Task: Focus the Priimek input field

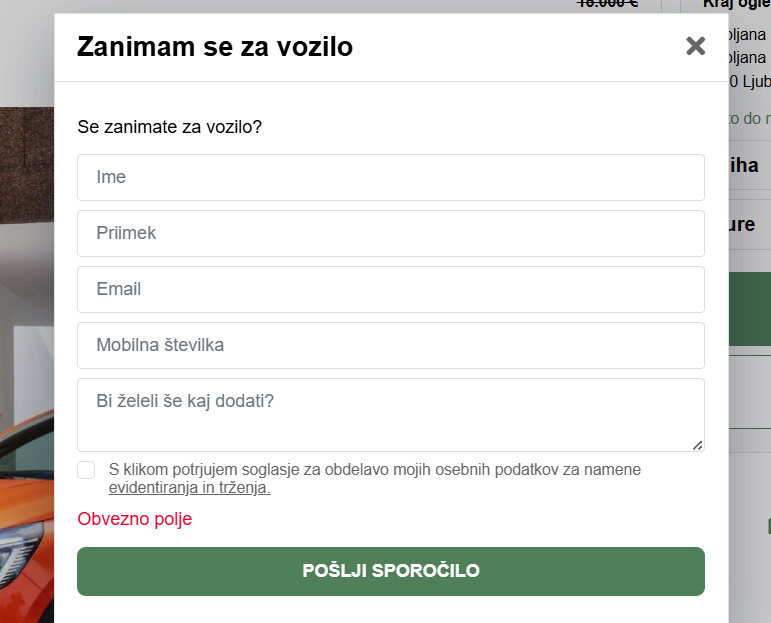Action: (x=391, y=233)
